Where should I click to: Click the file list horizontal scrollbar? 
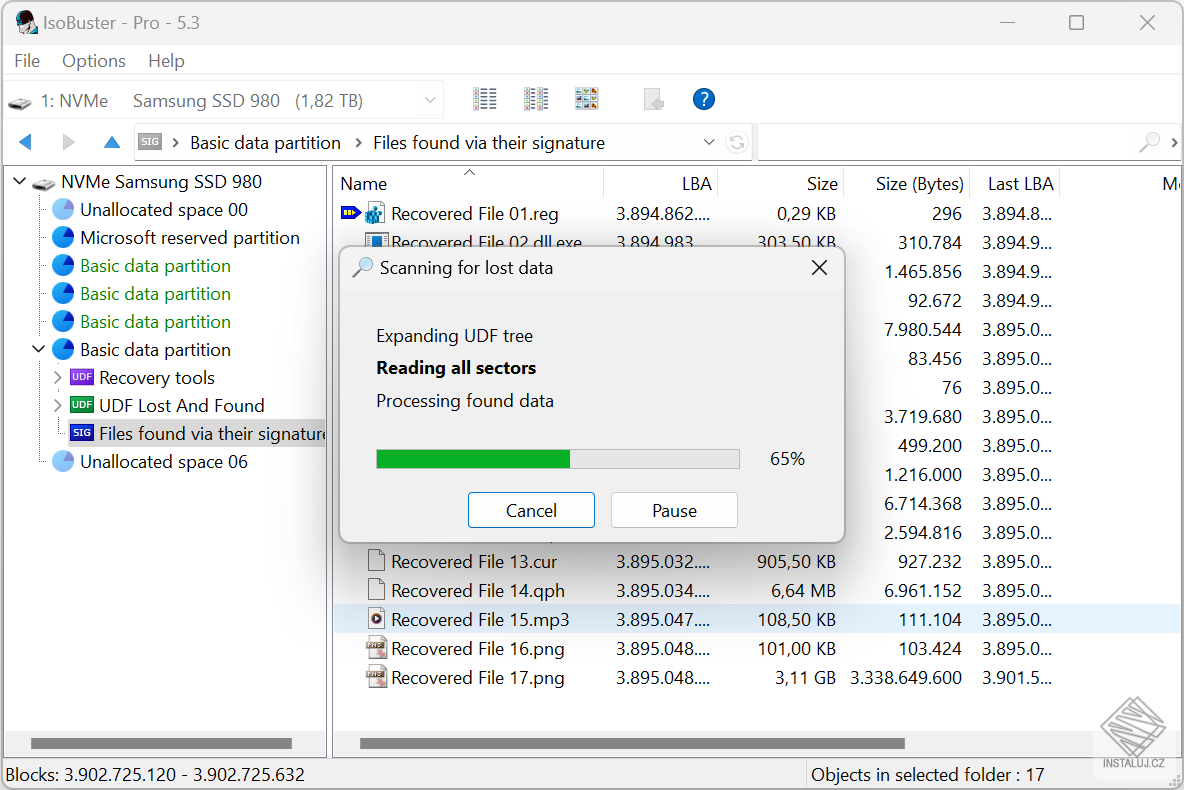point(632,743)
